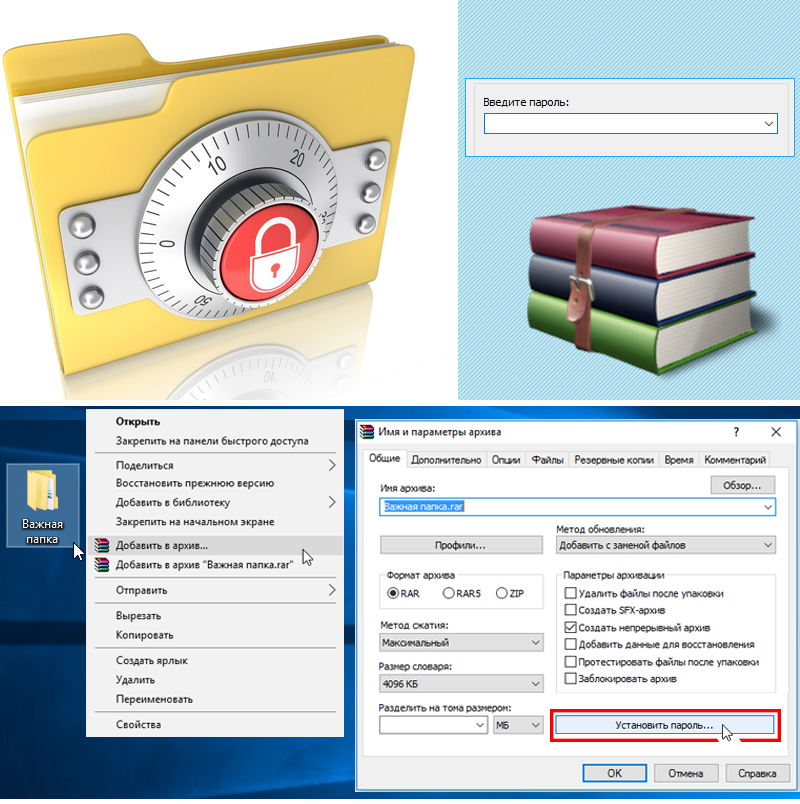The width and height of the screenshot is (800, 804).
Task: Choose Копировать in context menu
Action: tap(145, 635)
